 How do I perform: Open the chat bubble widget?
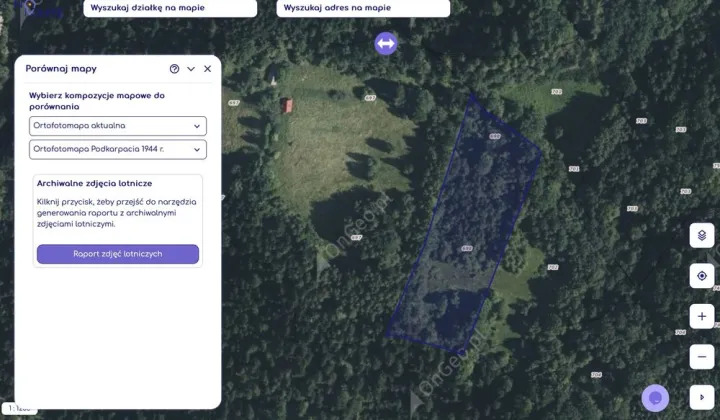coord(655,398)
